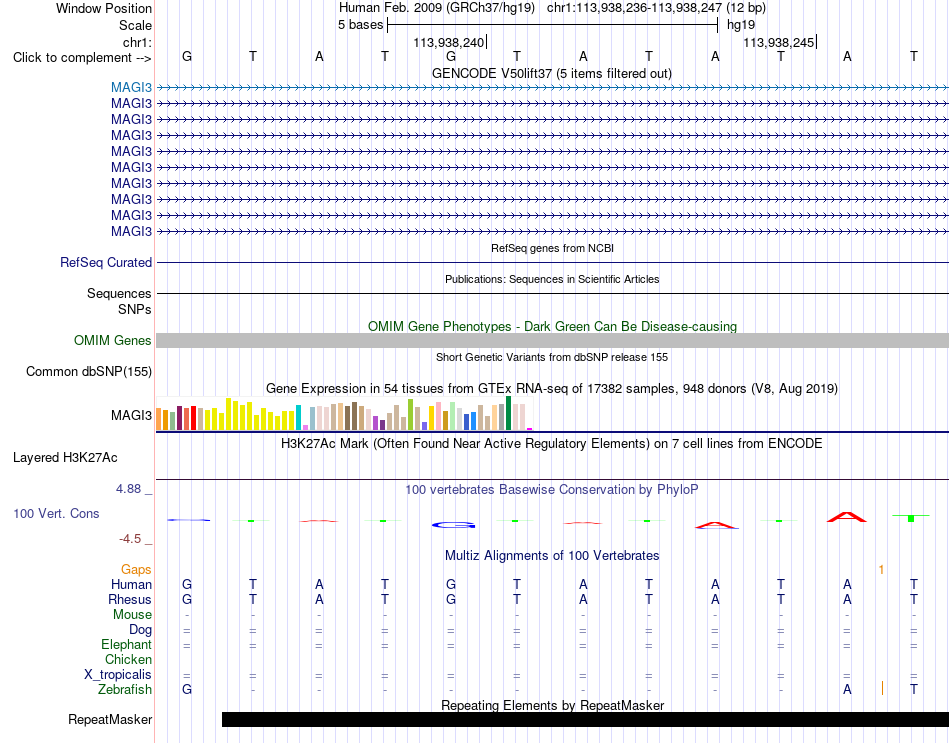Click the G base in the Zebrafish row
950x743 pixels.
click(x=187, y=689)
